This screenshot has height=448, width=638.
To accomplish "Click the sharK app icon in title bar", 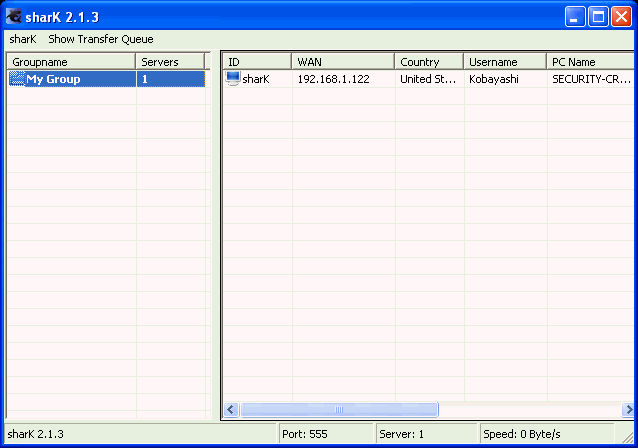I will [15, 16].
